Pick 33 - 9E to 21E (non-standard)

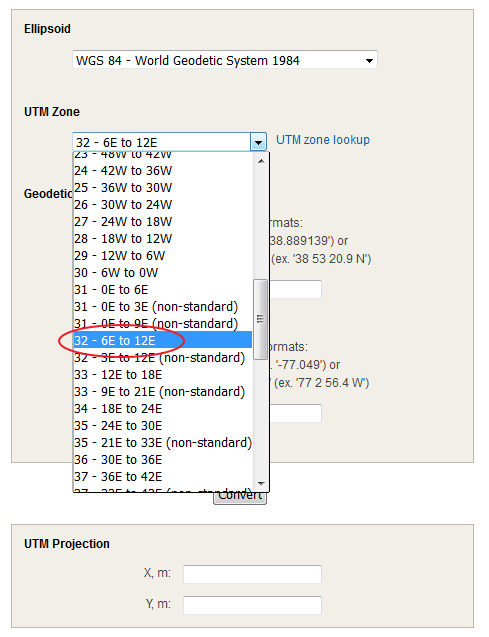coord(163,392)
